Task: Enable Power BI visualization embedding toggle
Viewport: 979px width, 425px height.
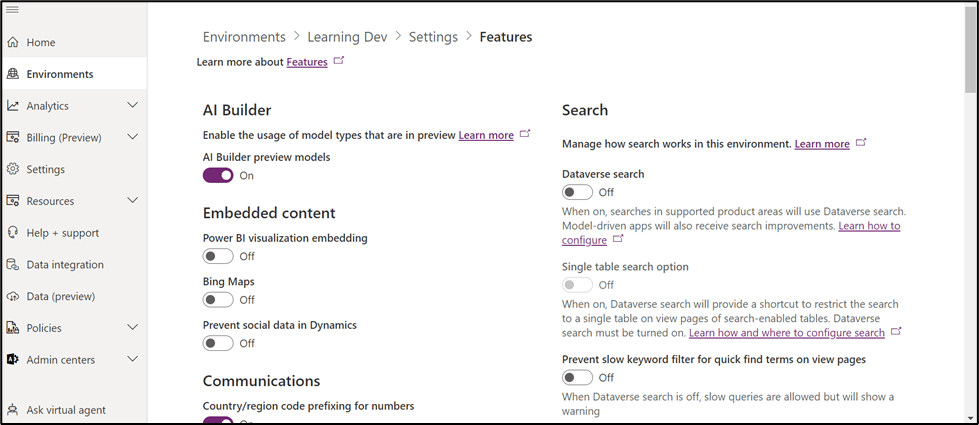Action: coord(218,257)
